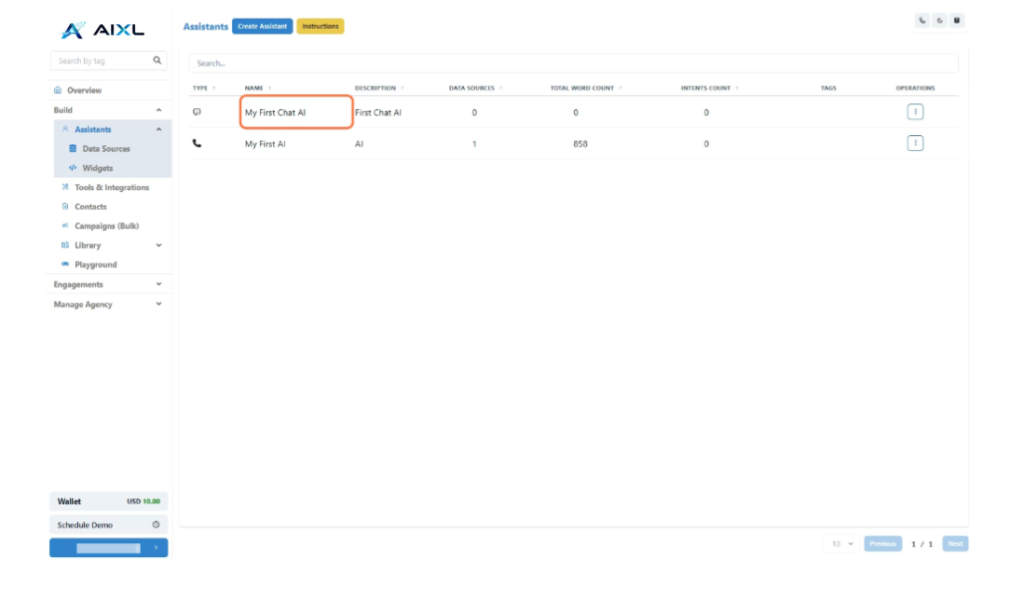
Task: Expand the Engagements section
Action: 158,284
